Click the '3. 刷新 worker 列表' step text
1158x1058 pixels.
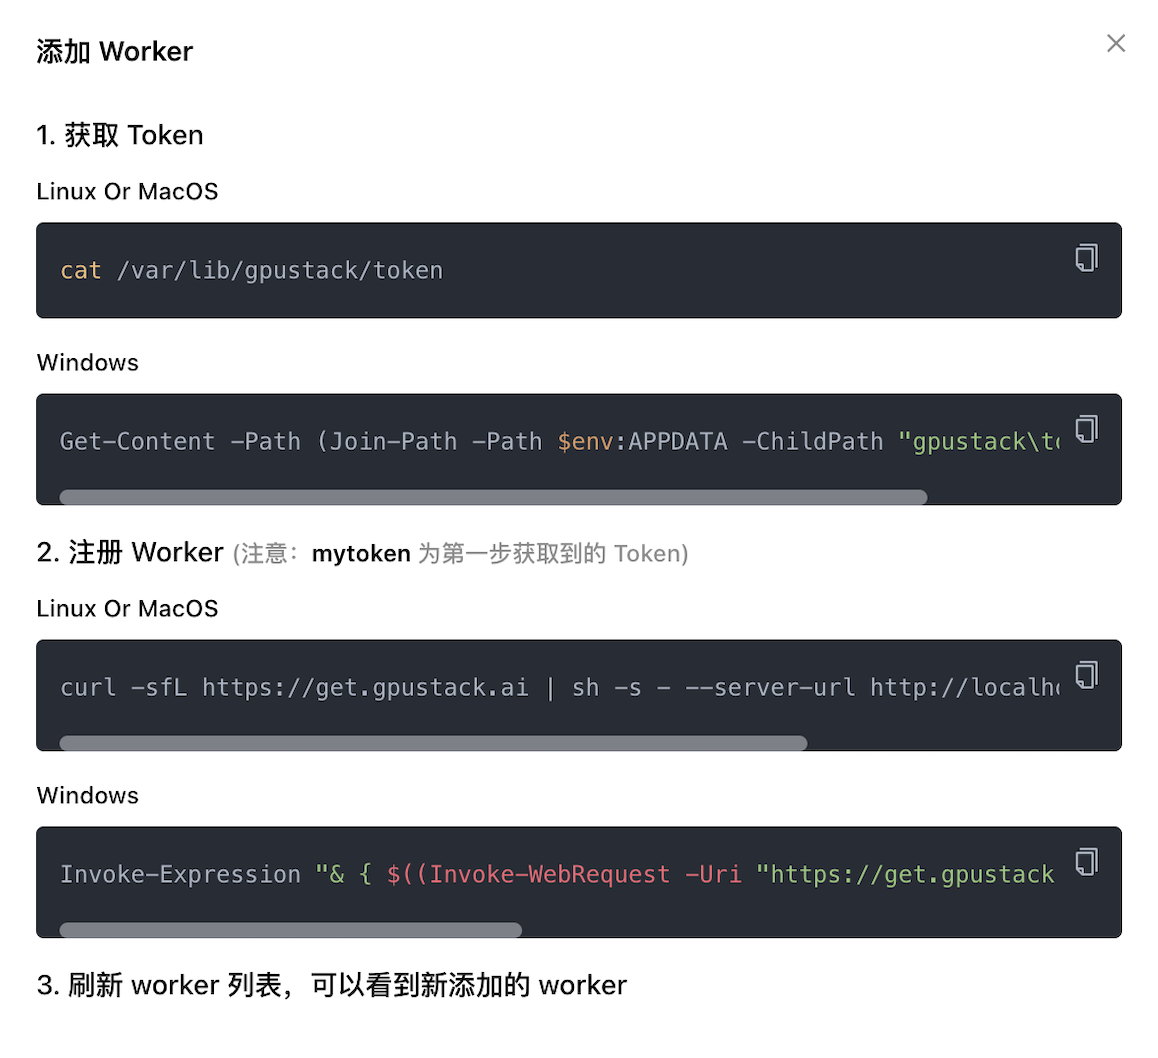332,985
